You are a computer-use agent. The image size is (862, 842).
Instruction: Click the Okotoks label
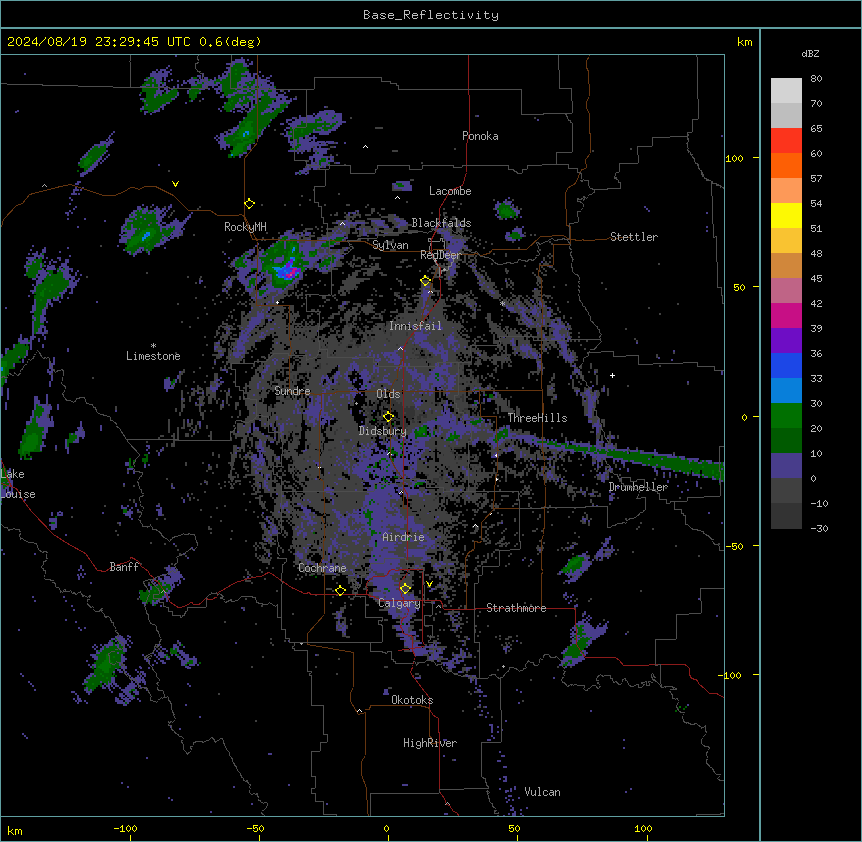pyautogui.click(x=412, y=700)
